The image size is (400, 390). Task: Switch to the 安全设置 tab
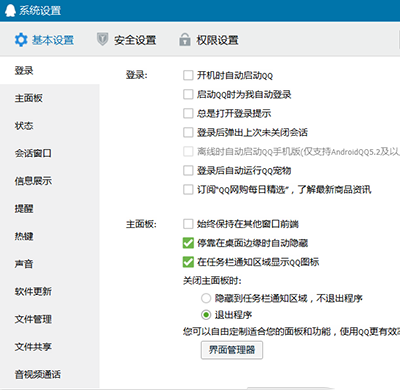tap(126, 40)
